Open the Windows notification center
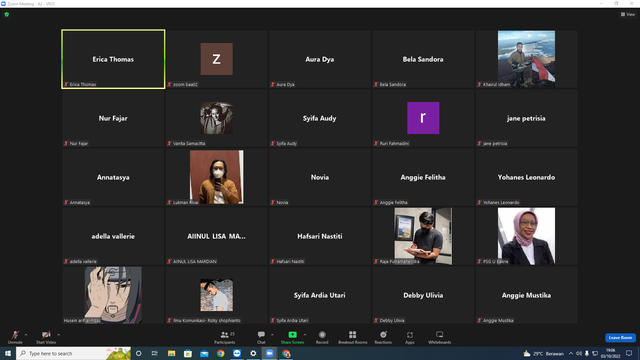Image resolution: width=640 pixels, height=360 pixels. [629, 353]
